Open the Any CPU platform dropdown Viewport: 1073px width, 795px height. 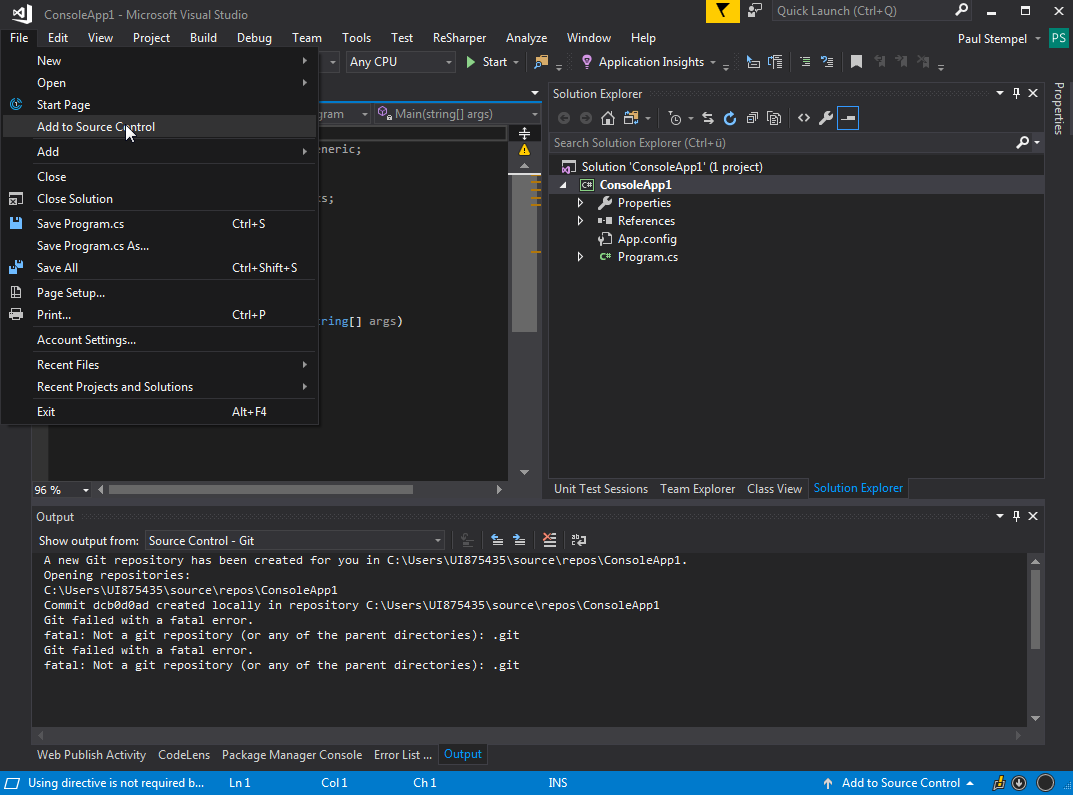401,62
